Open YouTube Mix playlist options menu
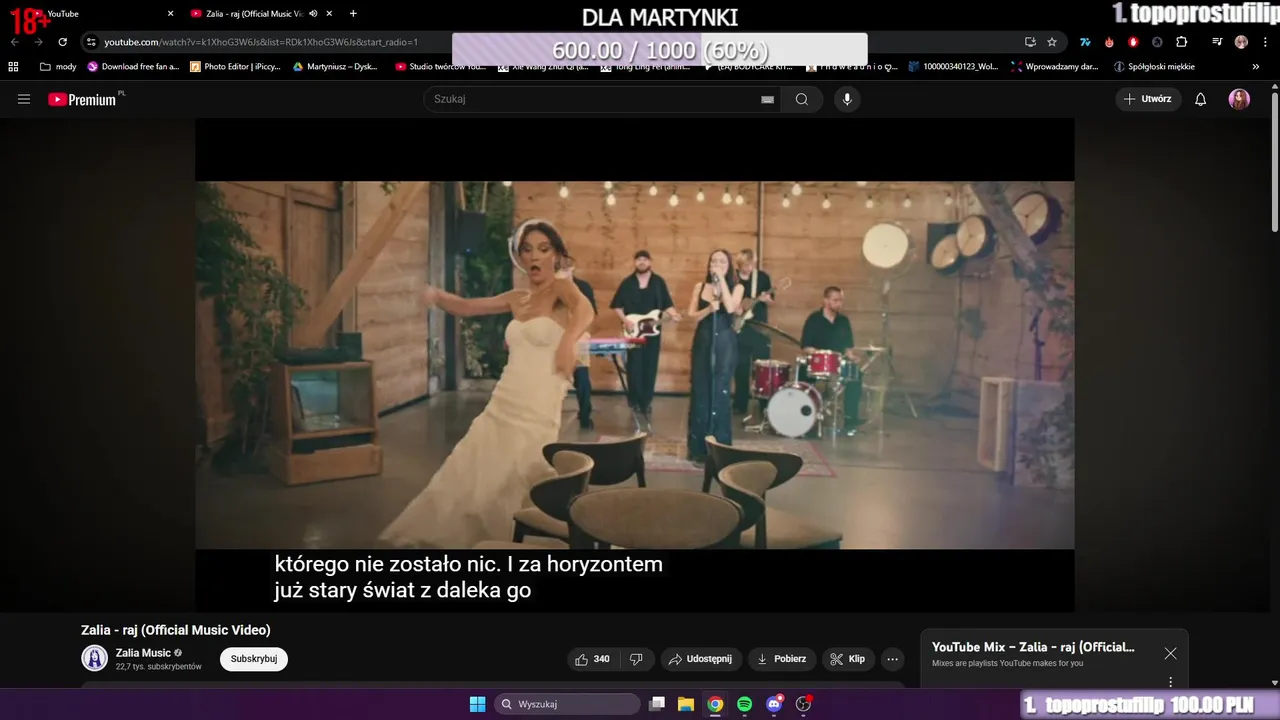1280x720 pixels. click(x=1170, y=682)
